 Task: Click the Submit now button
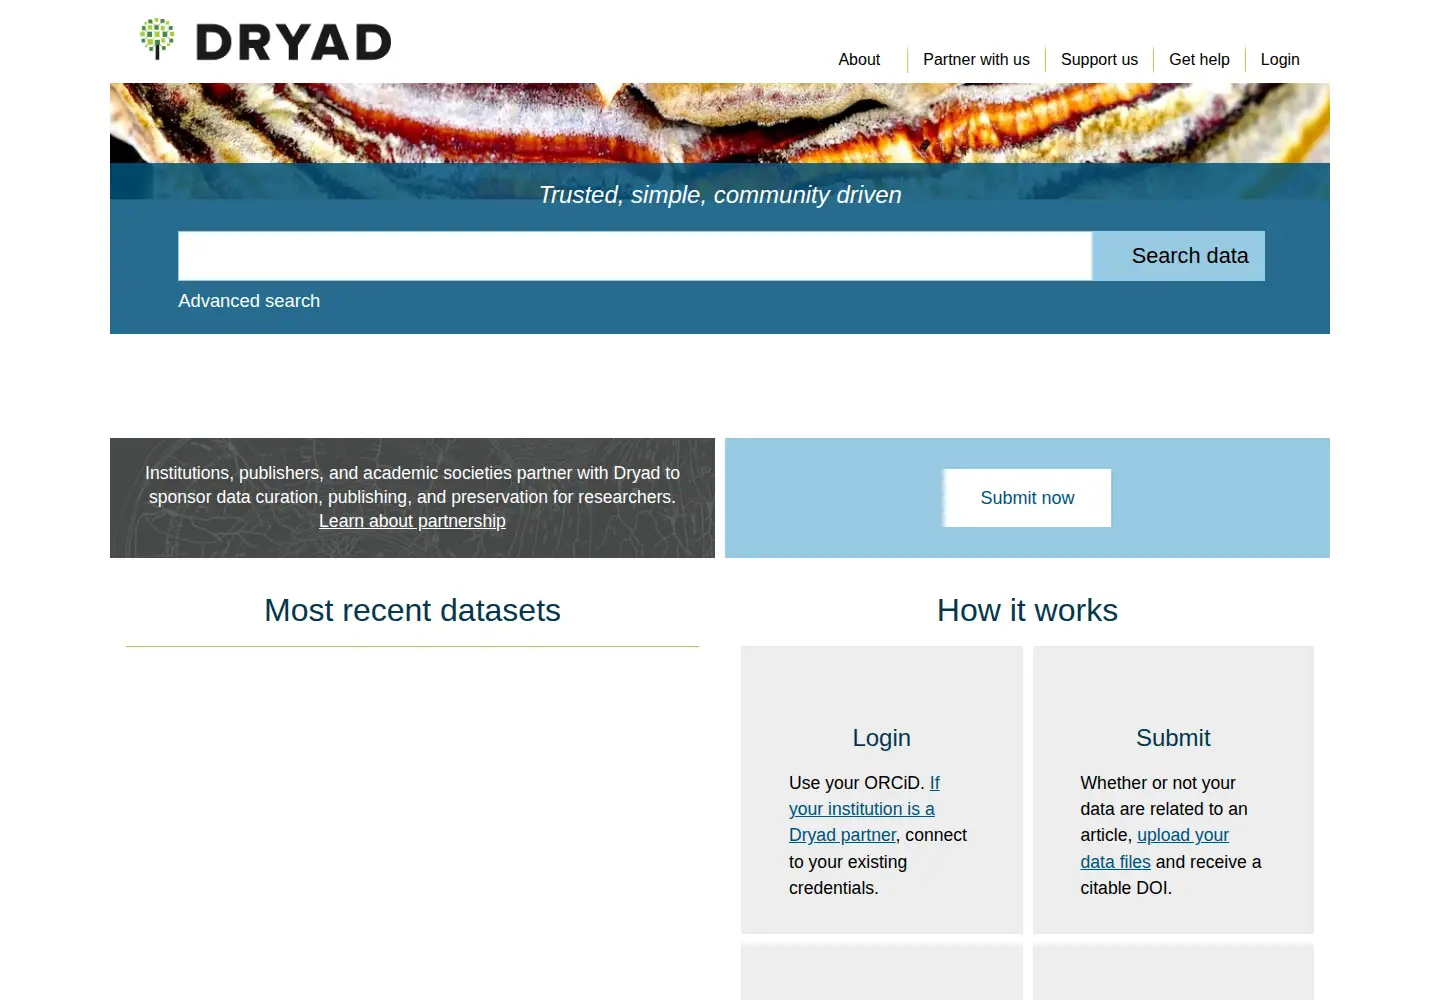coord(1027,498)
